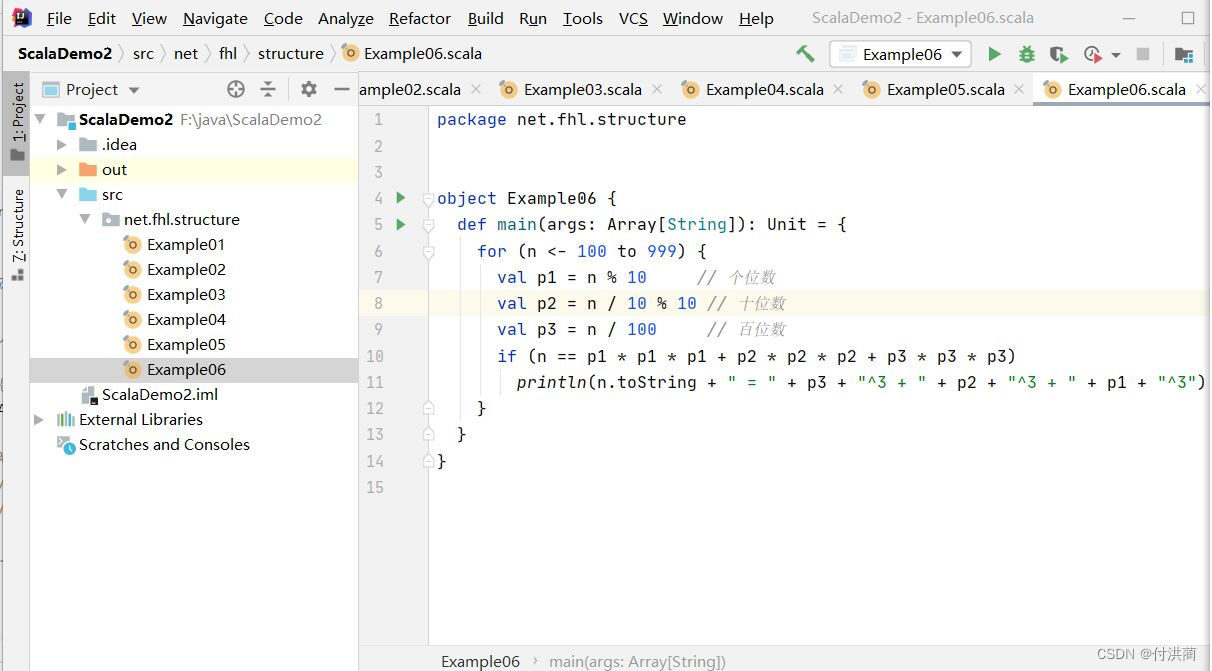The image size is (1212, 671).
Task: Open the Edit menu
Action: point(101,18)
